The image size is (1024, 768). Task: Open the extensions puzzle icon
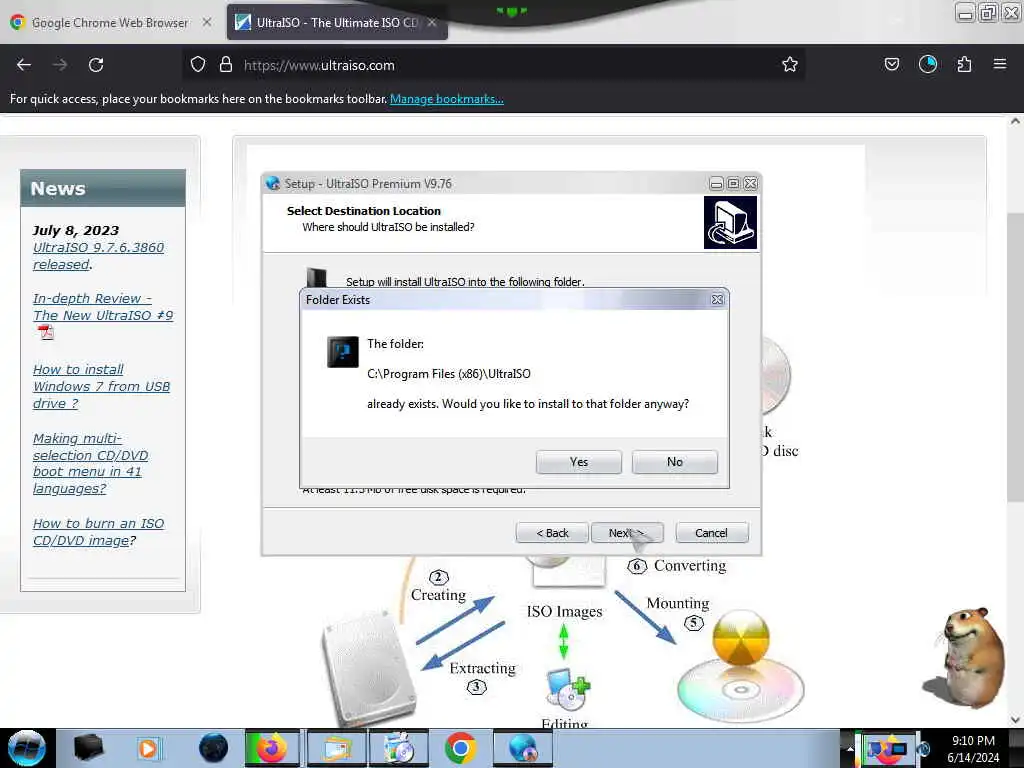coord(964,64)
